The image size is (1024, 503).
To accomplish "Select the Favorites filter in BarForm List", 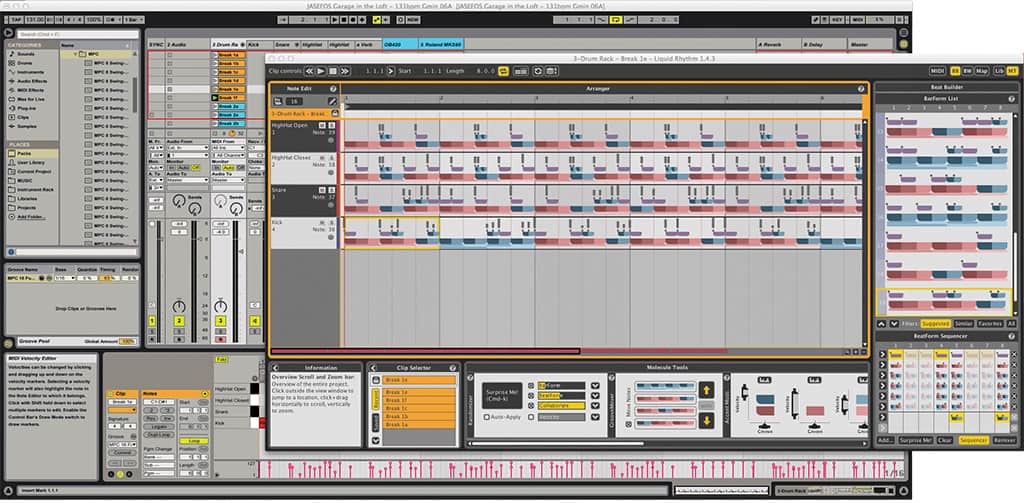I will [x=990, y=323].
